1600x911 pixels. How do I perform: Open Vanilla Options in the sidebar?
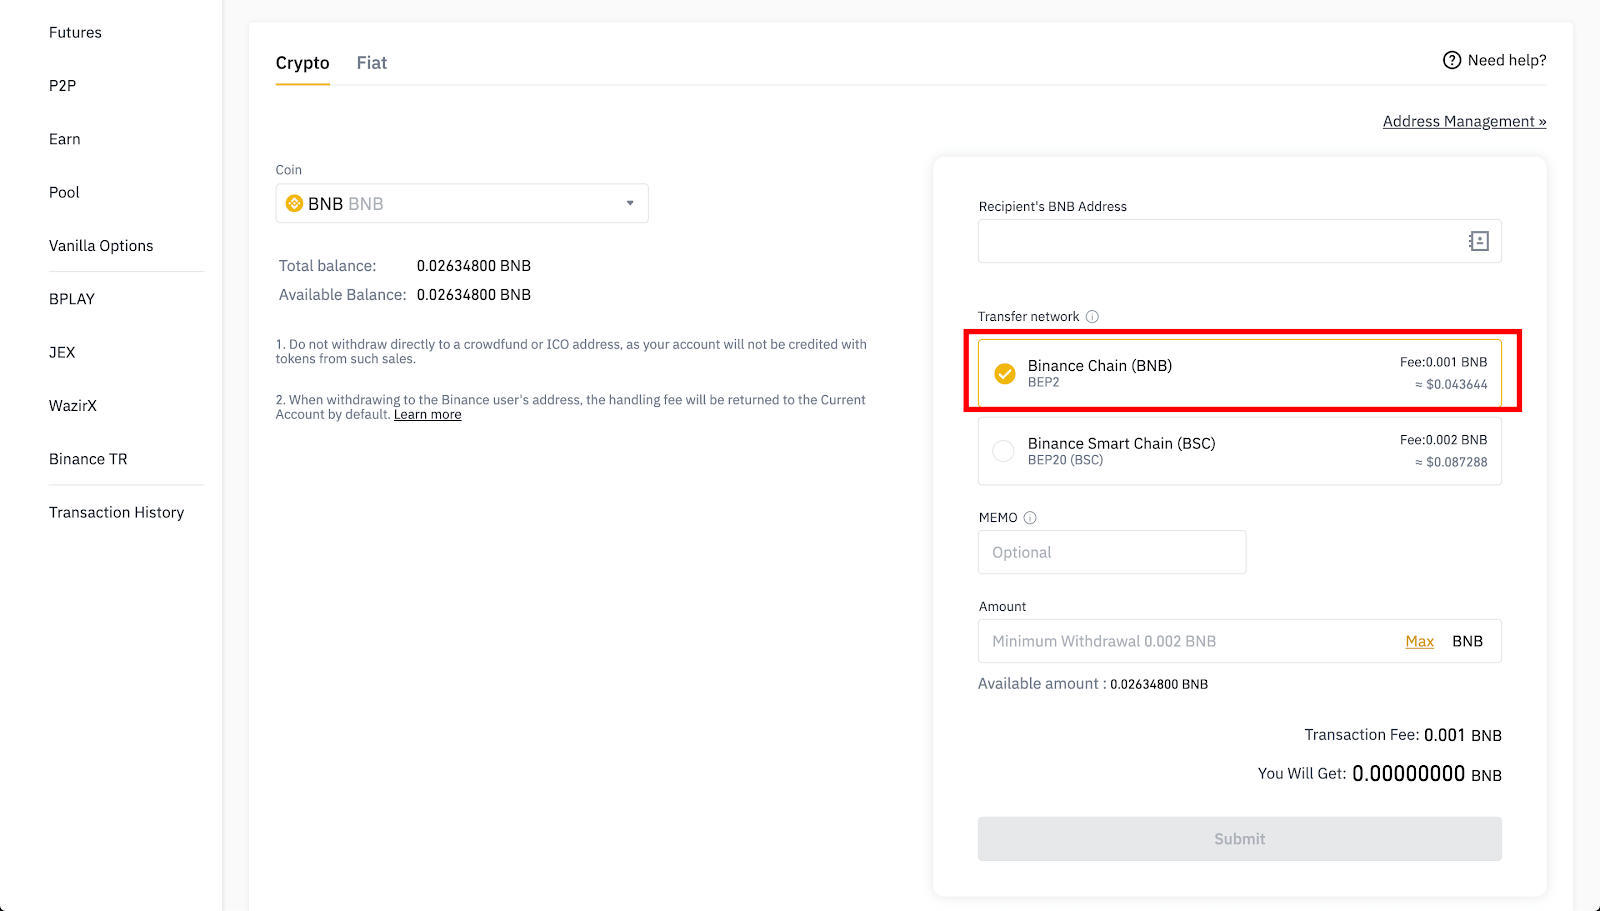tap(101, 246)
